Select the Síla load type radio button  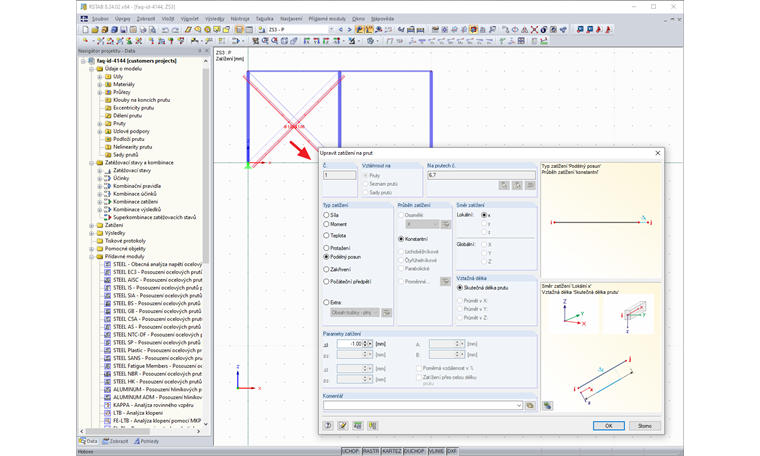(326, 215)
